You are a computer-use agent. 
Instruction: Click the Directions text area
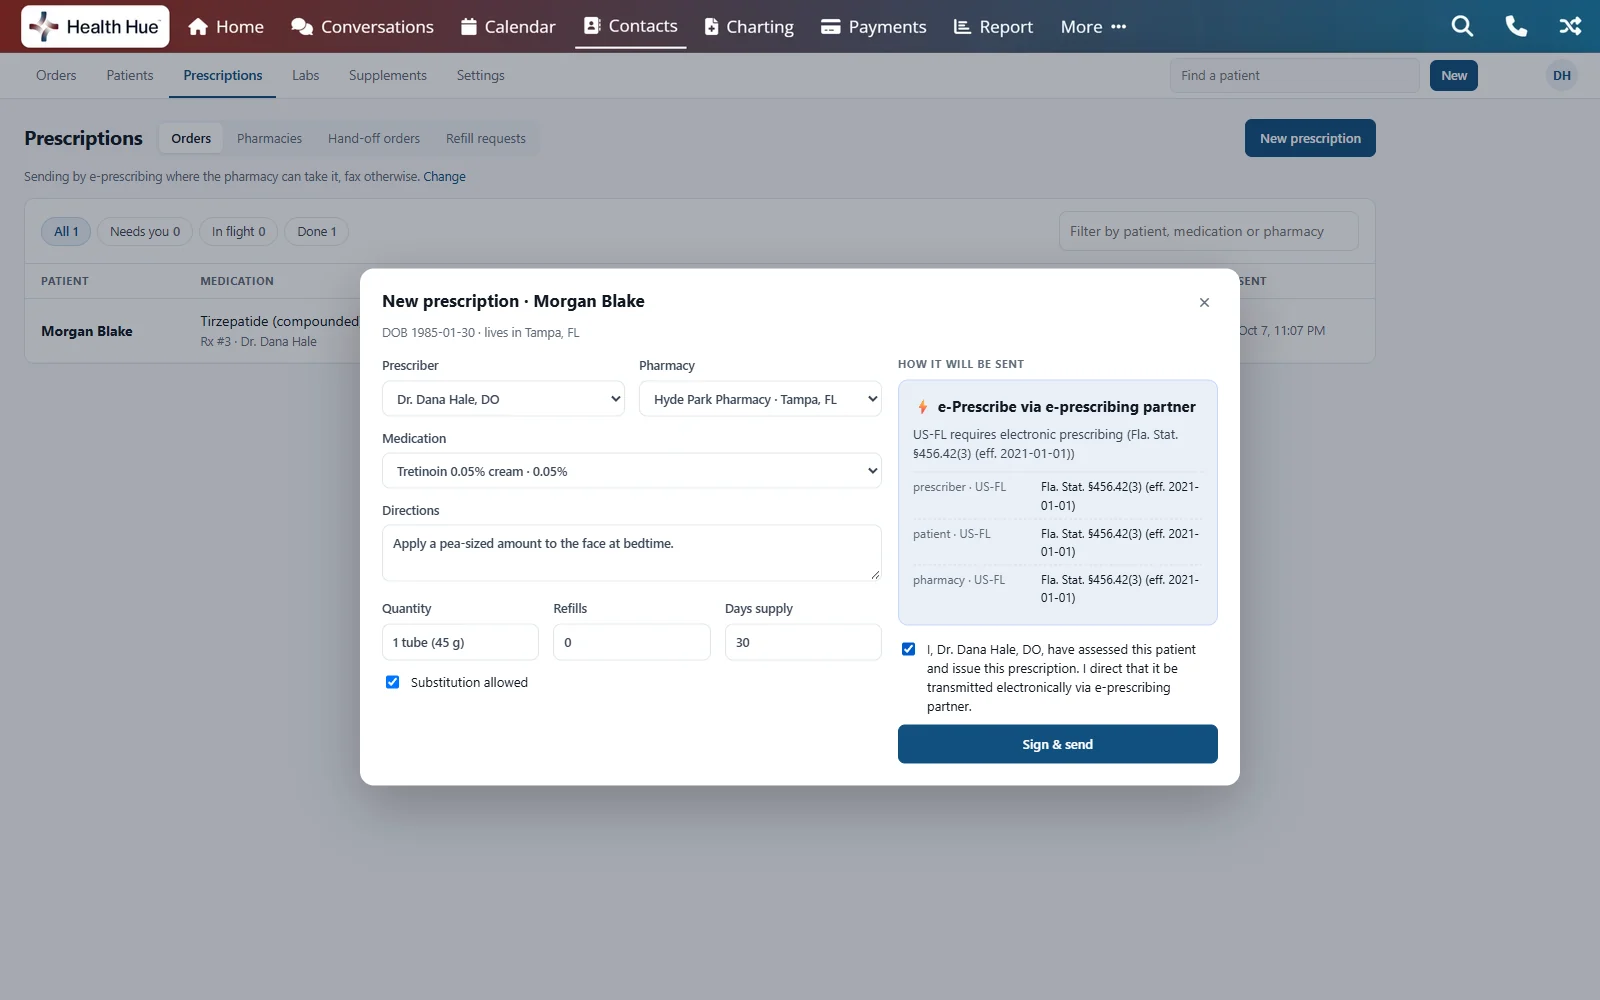(x=632, y=553)
